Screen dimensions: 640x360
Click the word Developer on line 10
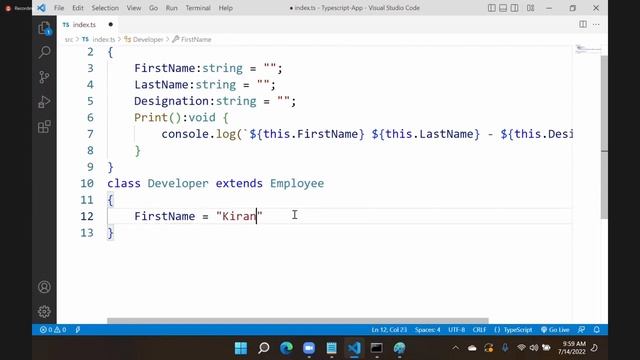[x=178, y=183]
